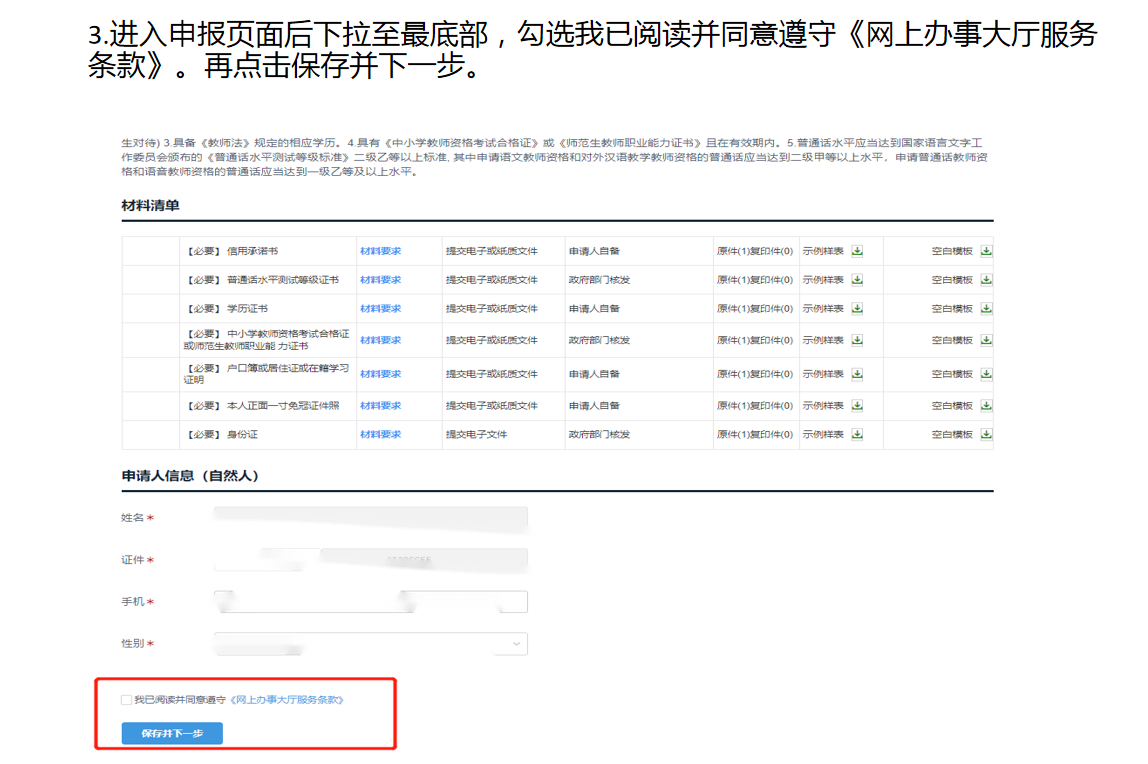Click the 姓名 input field

370,518
